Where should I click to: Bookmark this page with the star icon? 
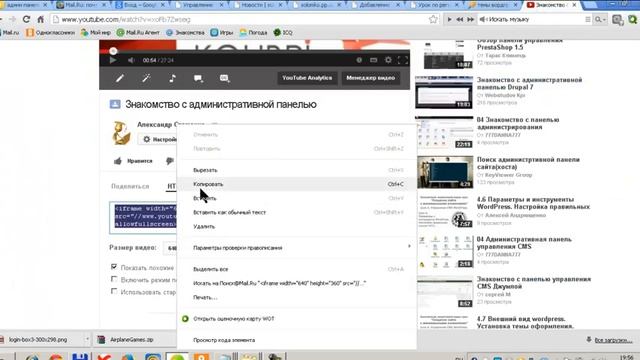[433, 19]
